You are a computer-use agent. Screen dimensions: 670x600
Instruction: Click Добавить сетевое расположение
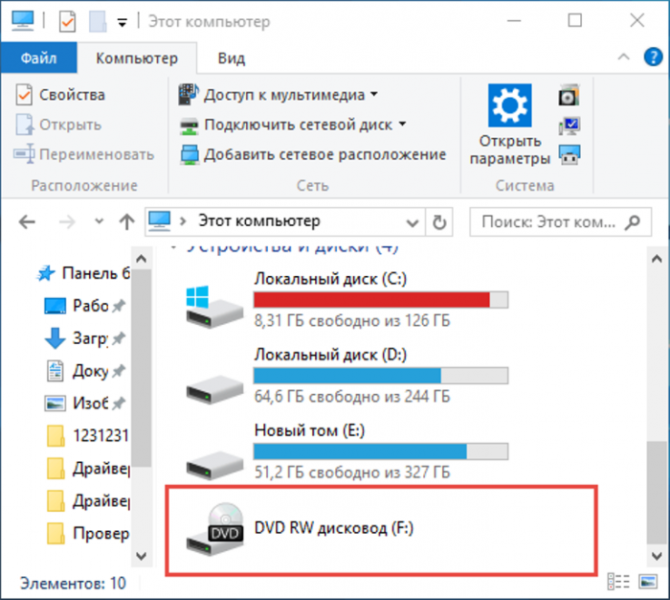click(x=313, y=155)
